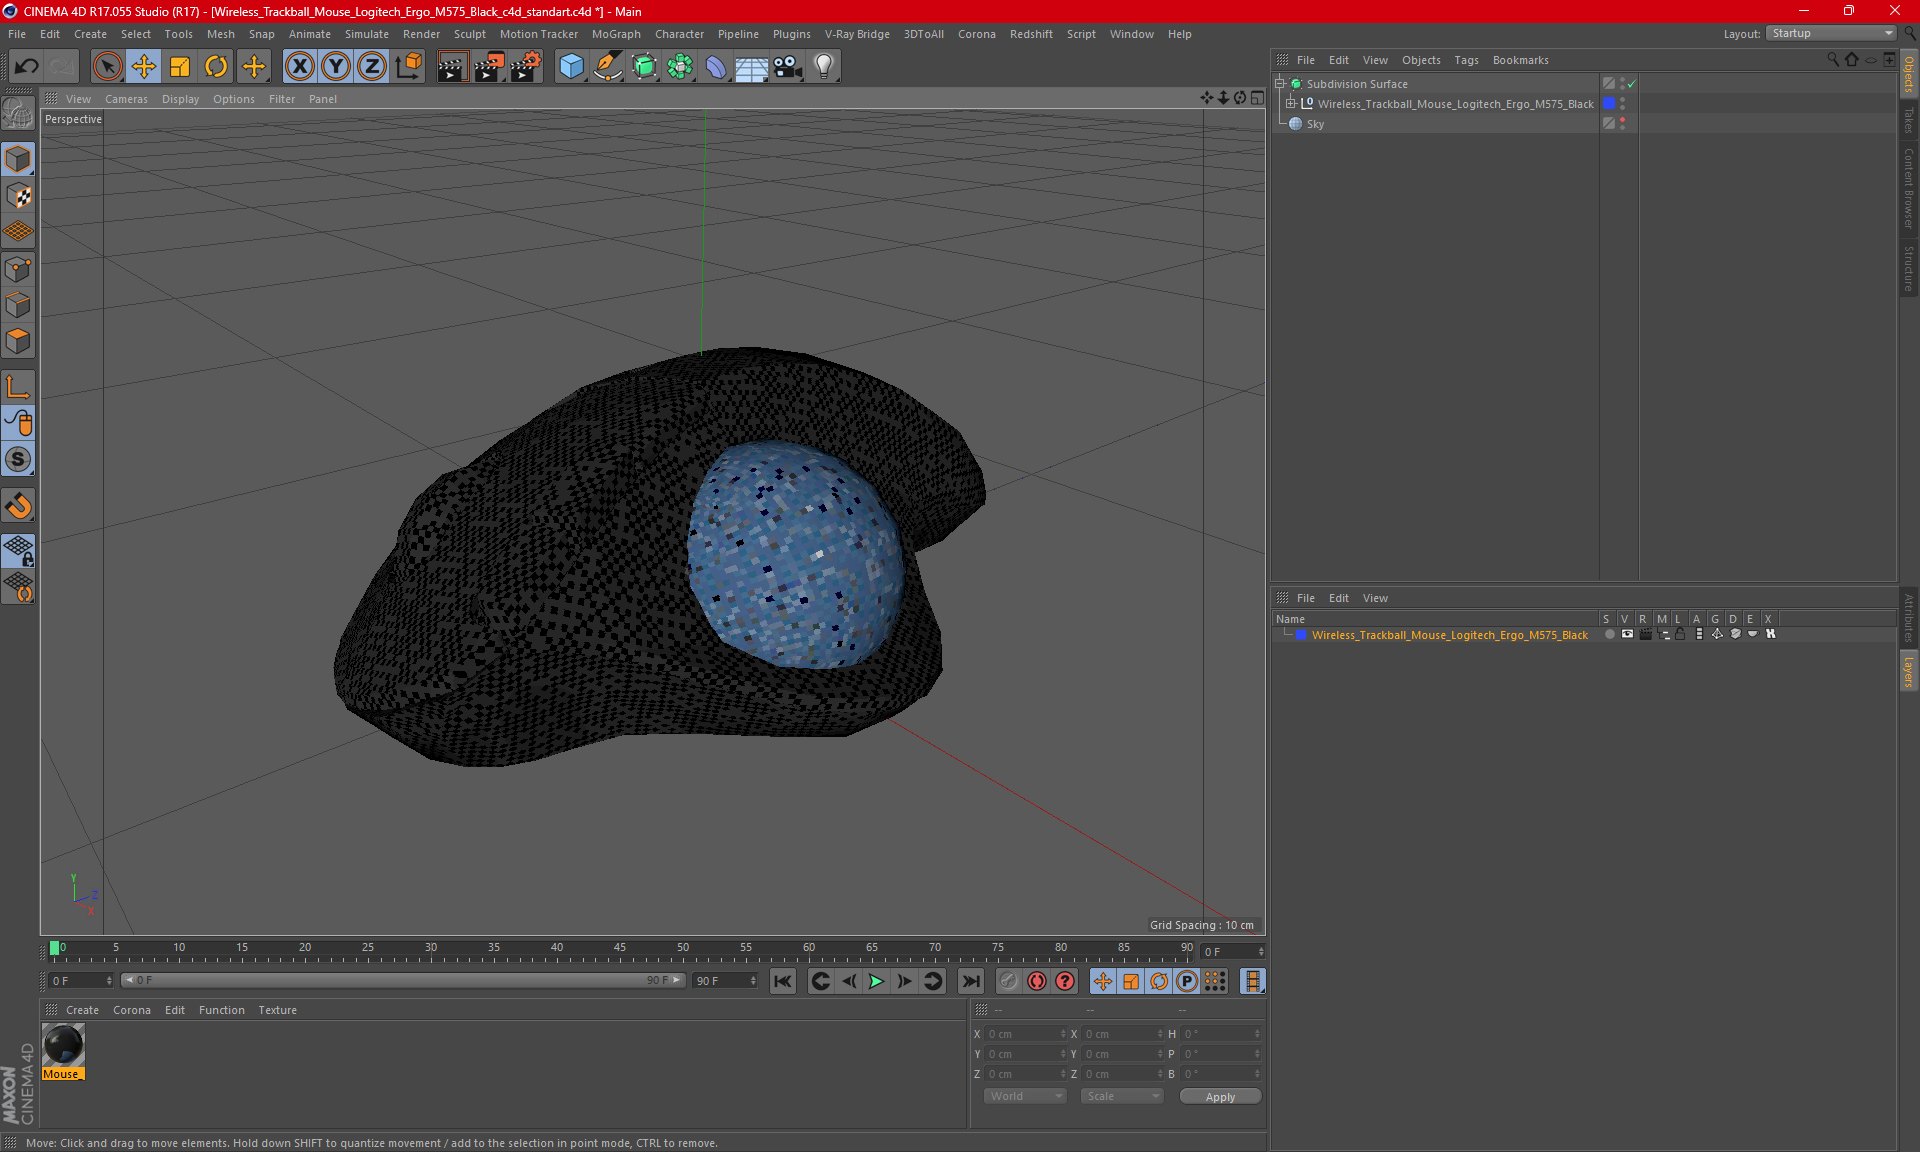Open the array/modeling objects icon
Screen dimensions: 1920x1152
click(680, 67)
